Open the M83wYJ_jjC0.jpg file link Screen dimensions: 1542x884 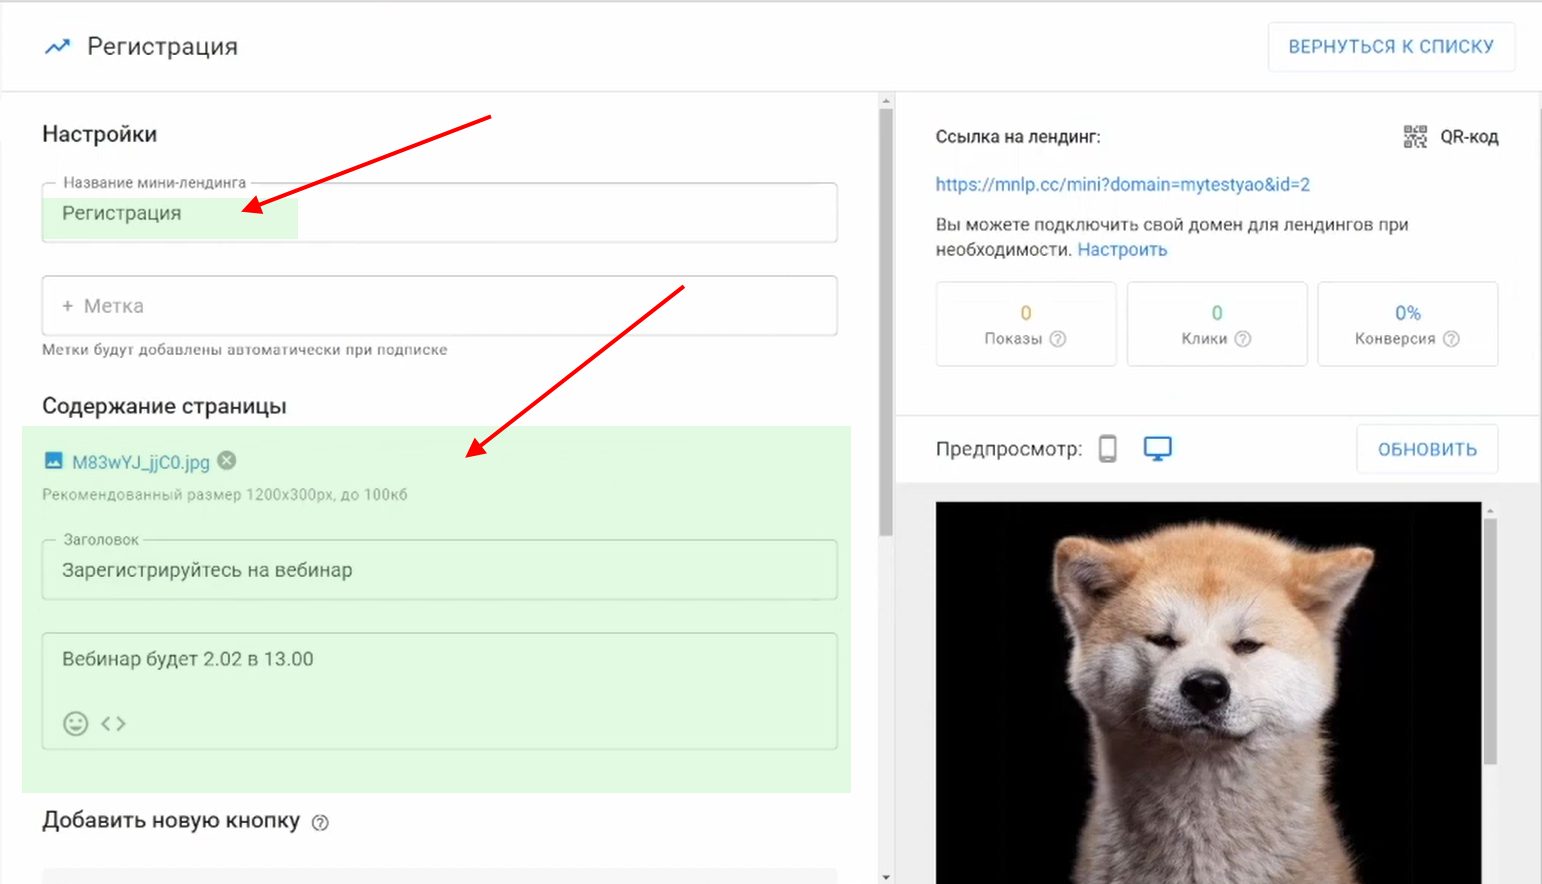(x=141, y=462)
